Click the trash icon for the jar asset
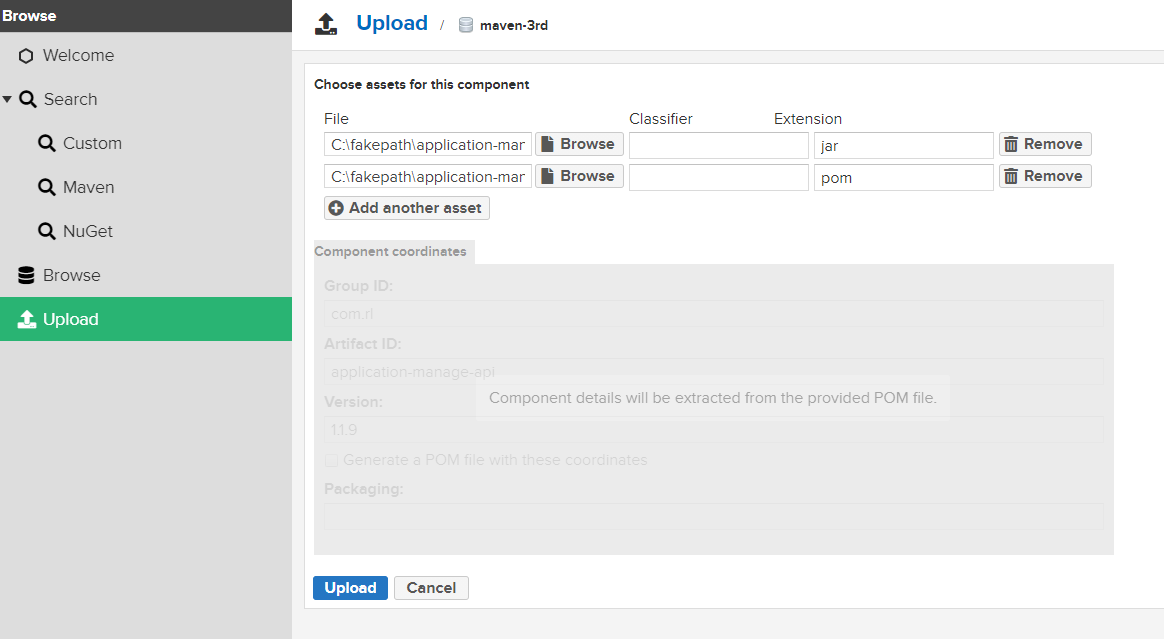 [x=1011, y=144]
